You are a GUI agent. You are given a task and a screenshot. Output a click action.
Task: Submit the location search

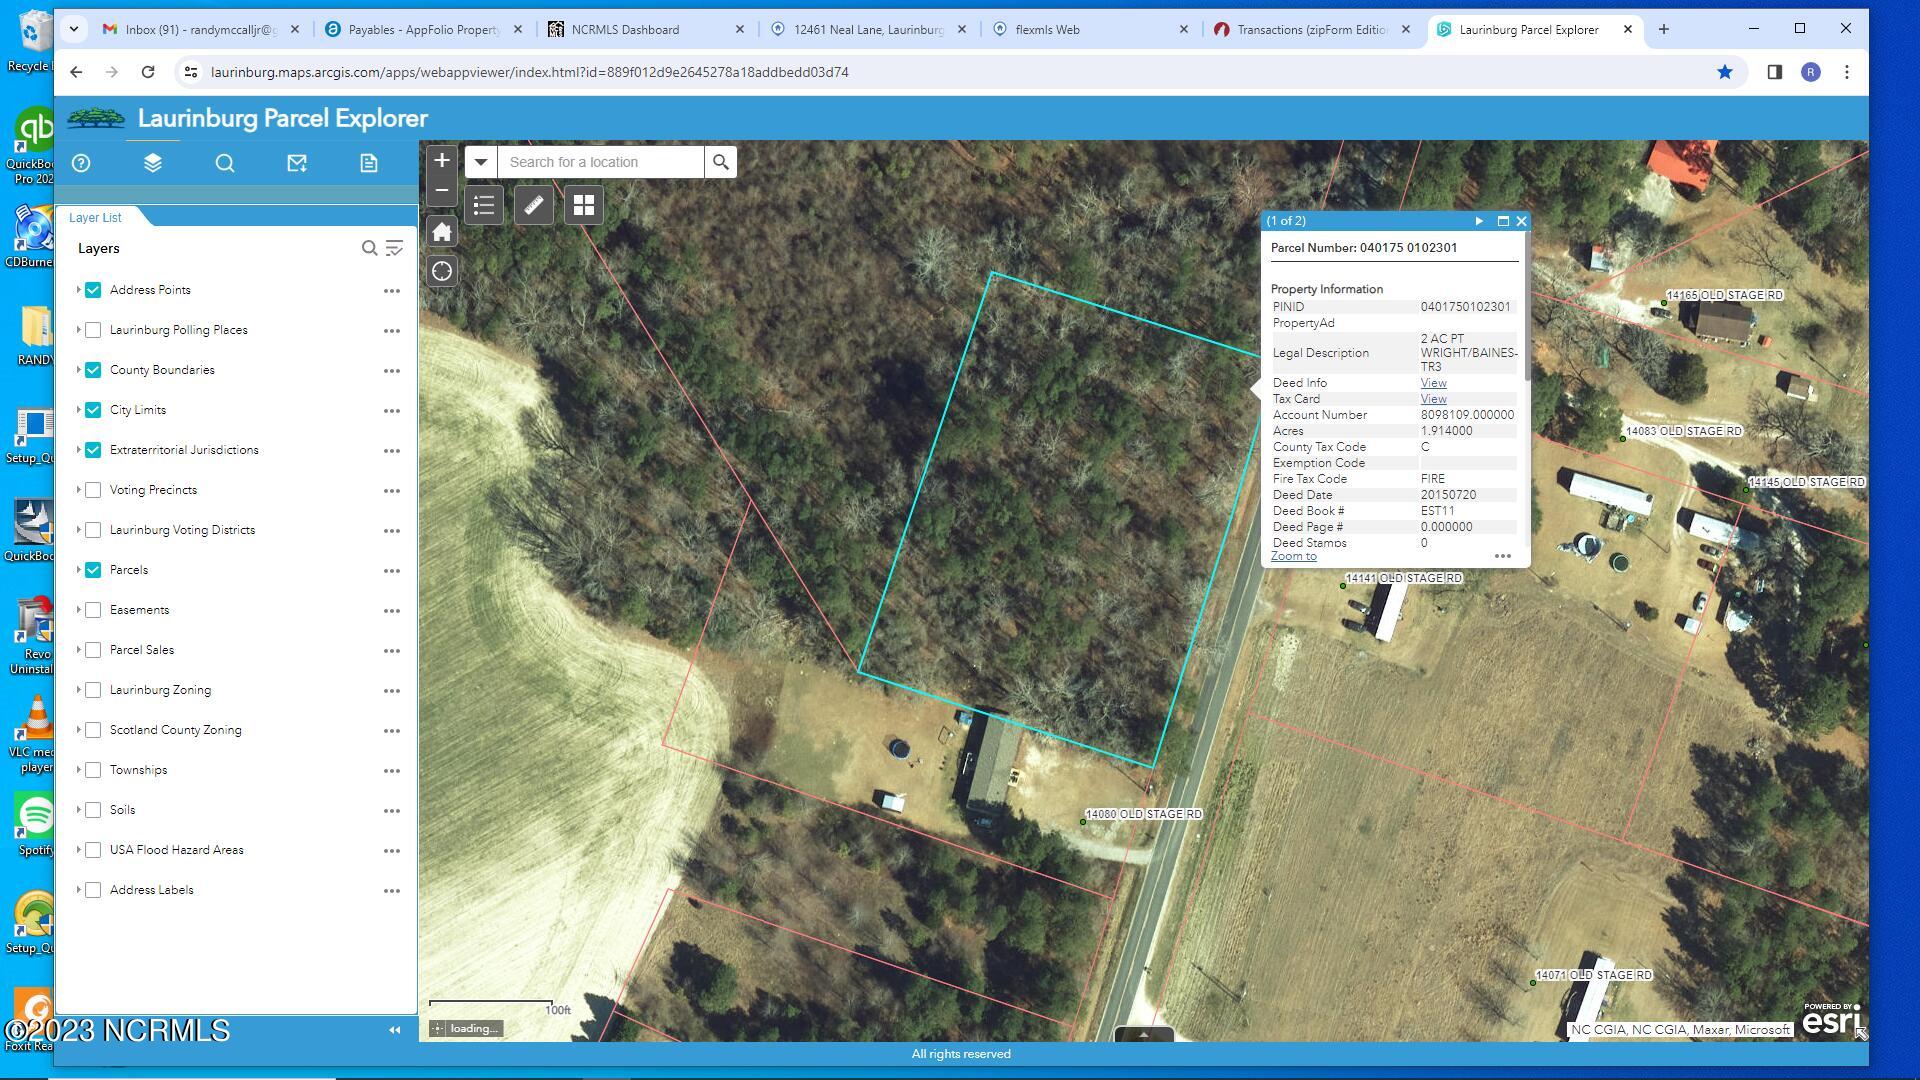tap(721, 162)
